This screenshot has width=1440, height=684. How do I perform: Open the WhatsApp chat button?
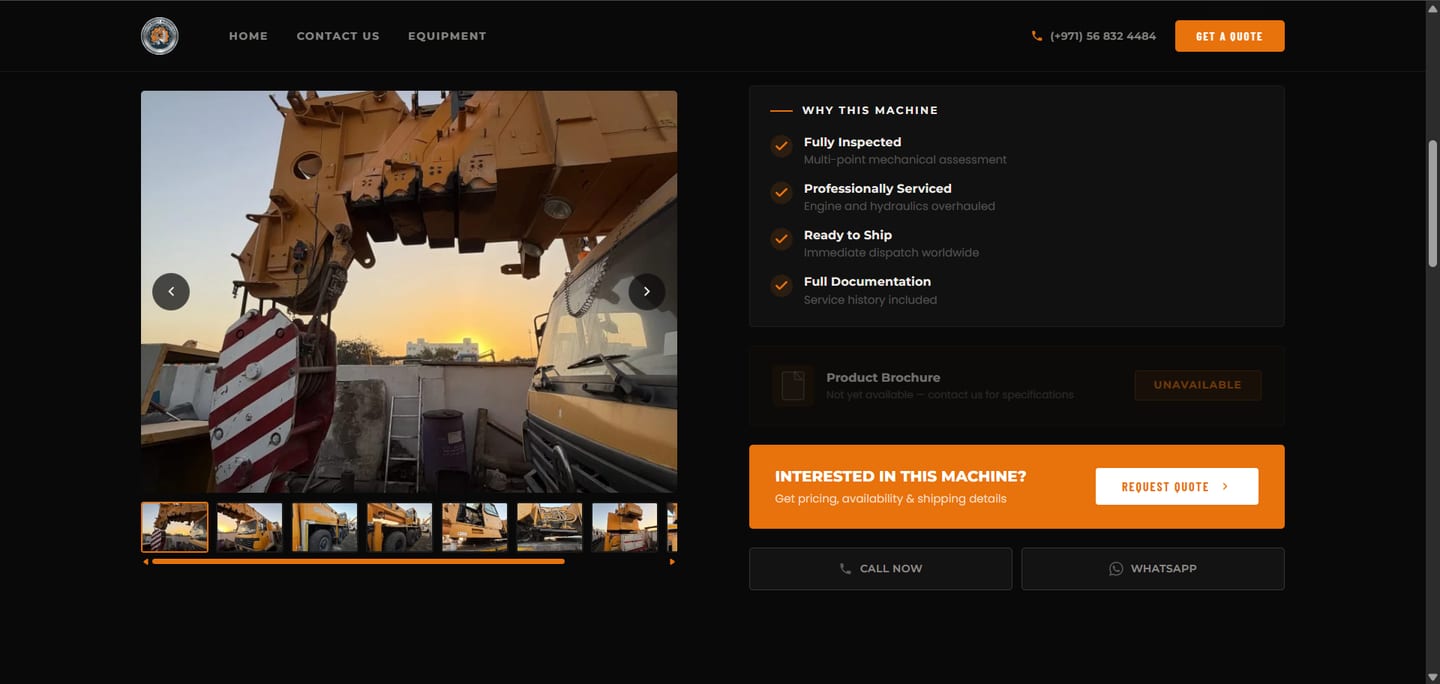pos(1153,569)
